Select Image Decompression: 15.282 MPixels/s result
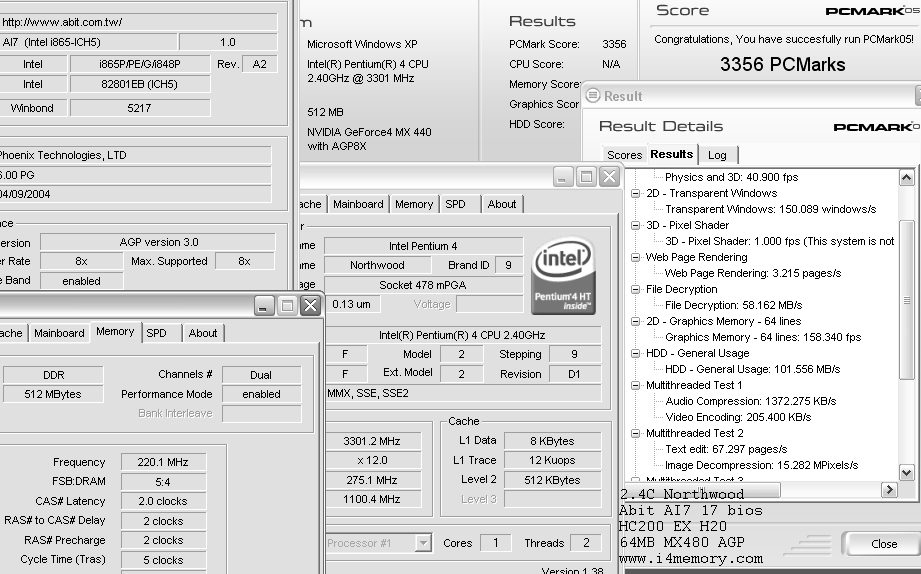This screenshot has height=574, width=921. click(x=761, y=465)
